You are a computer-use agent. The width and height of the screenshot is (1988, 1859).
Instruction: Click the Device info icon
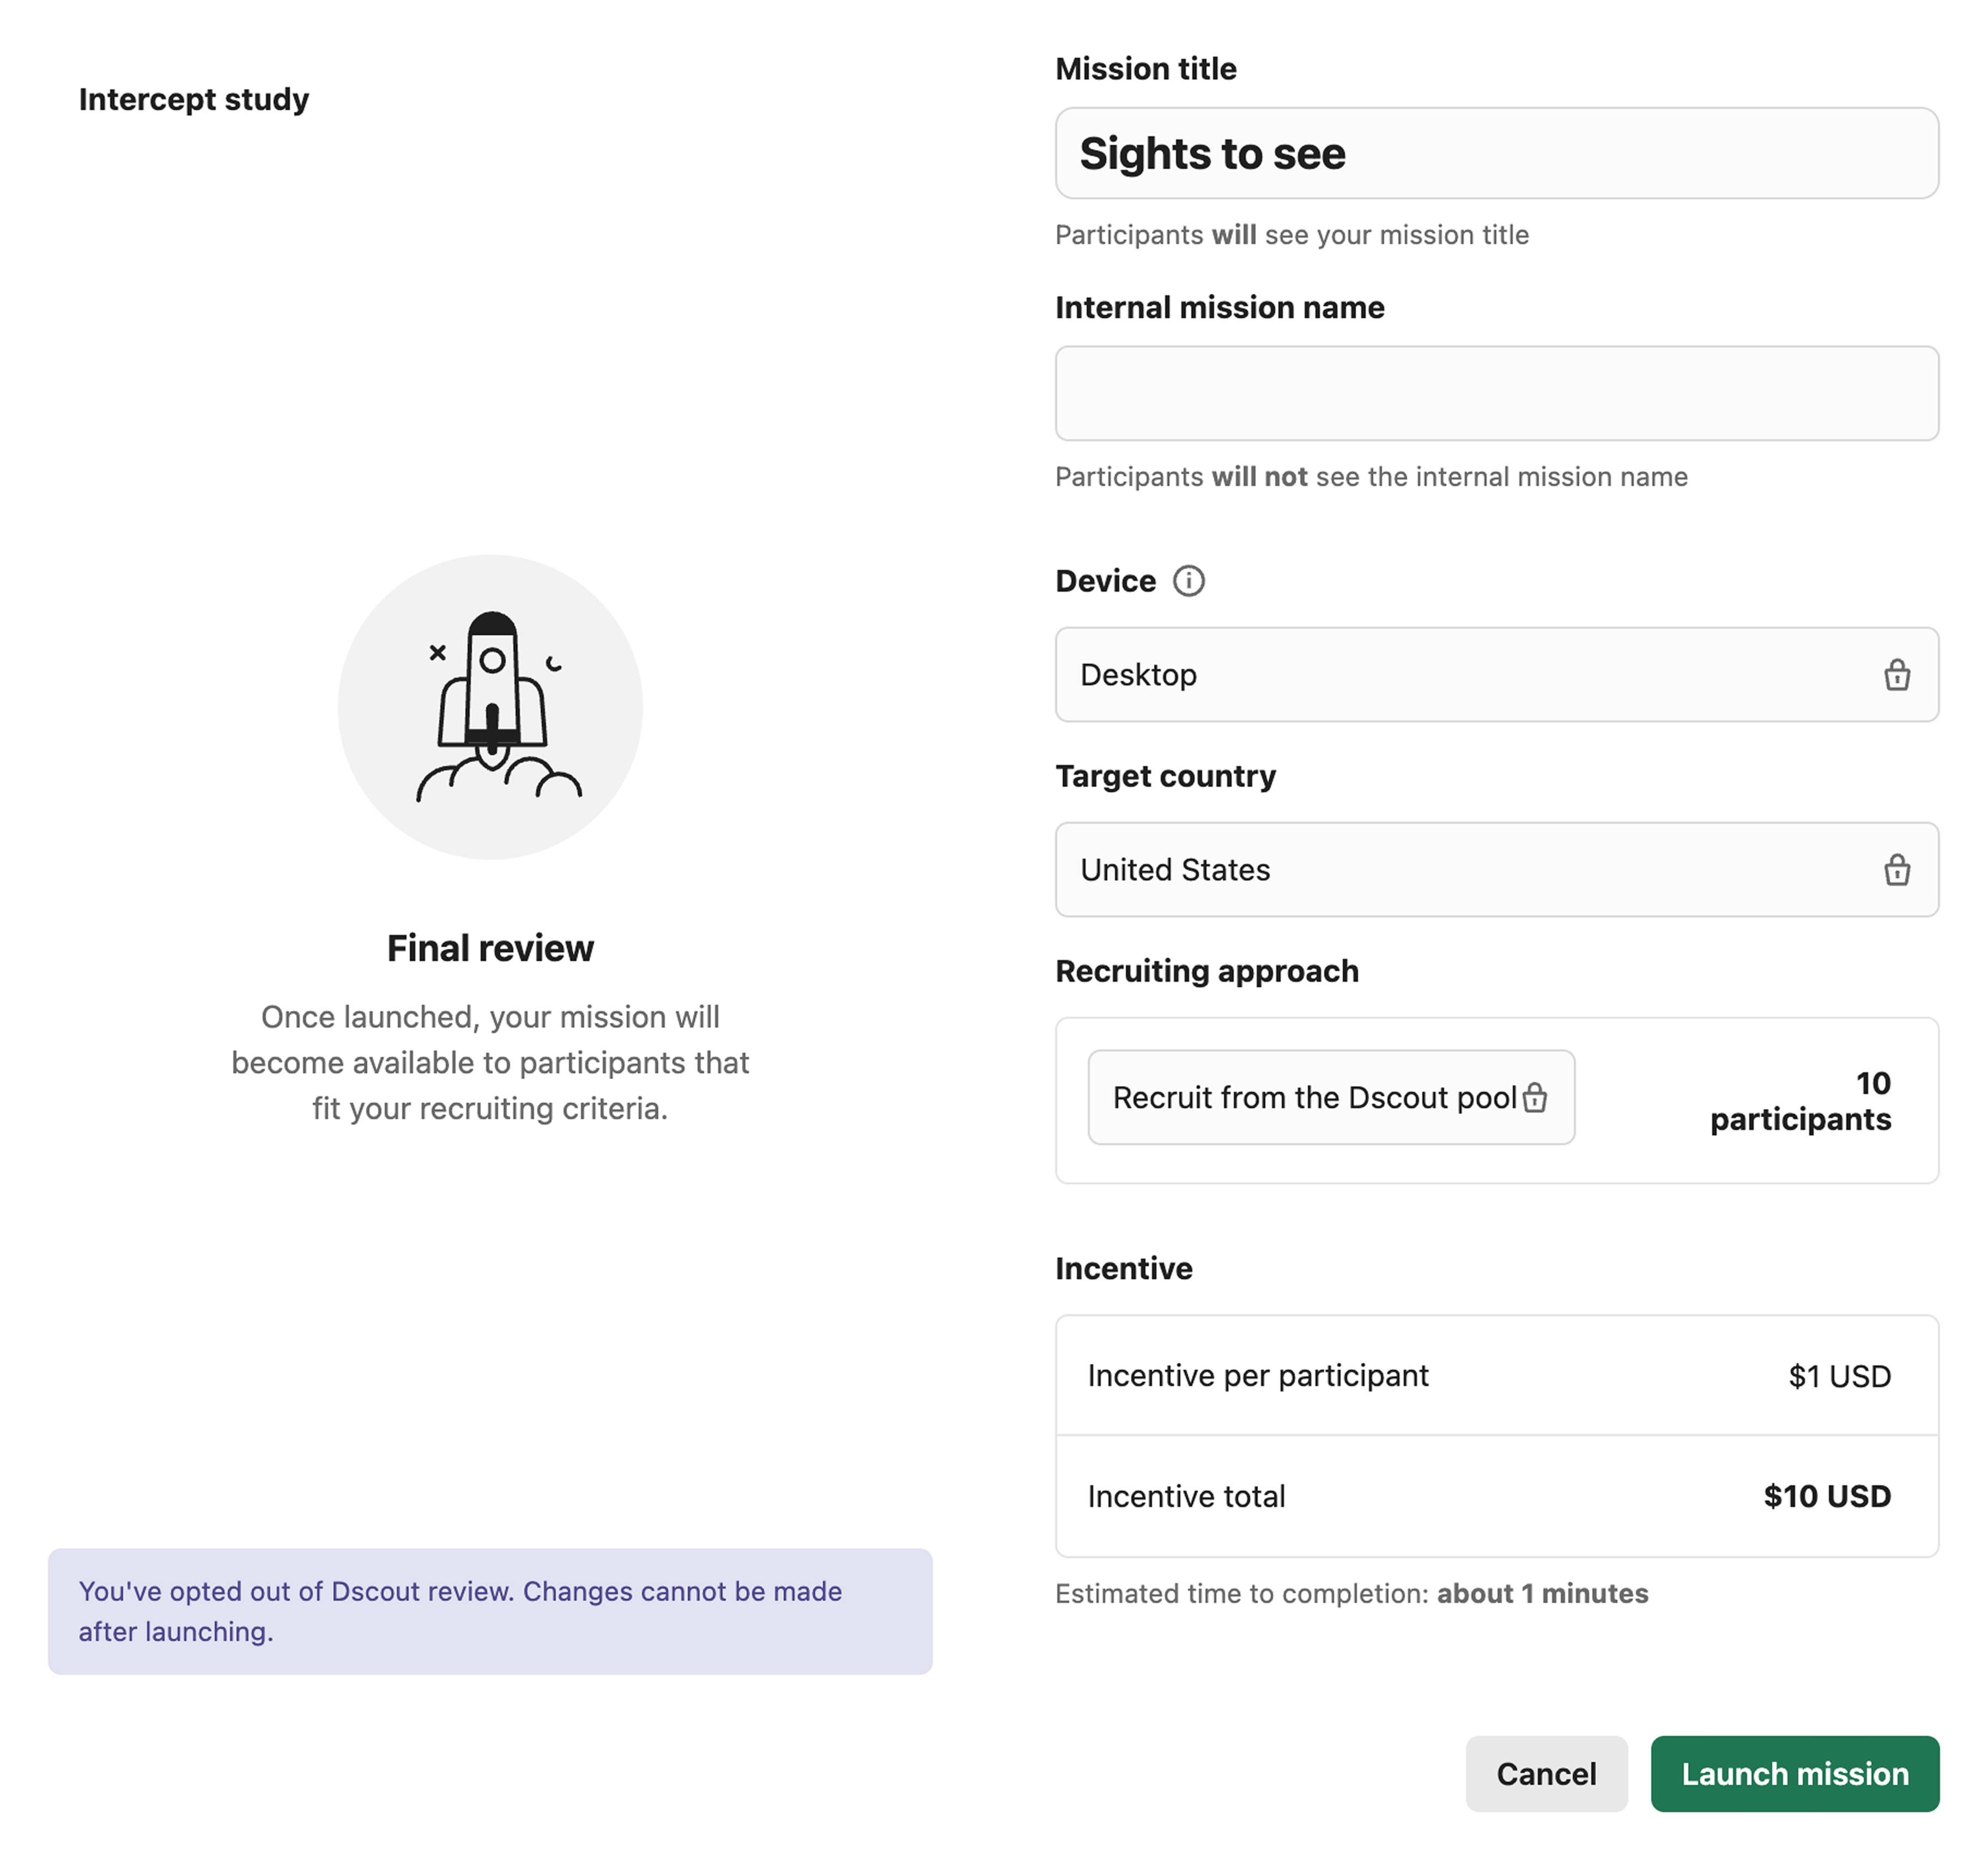(x=1188, y=581)
